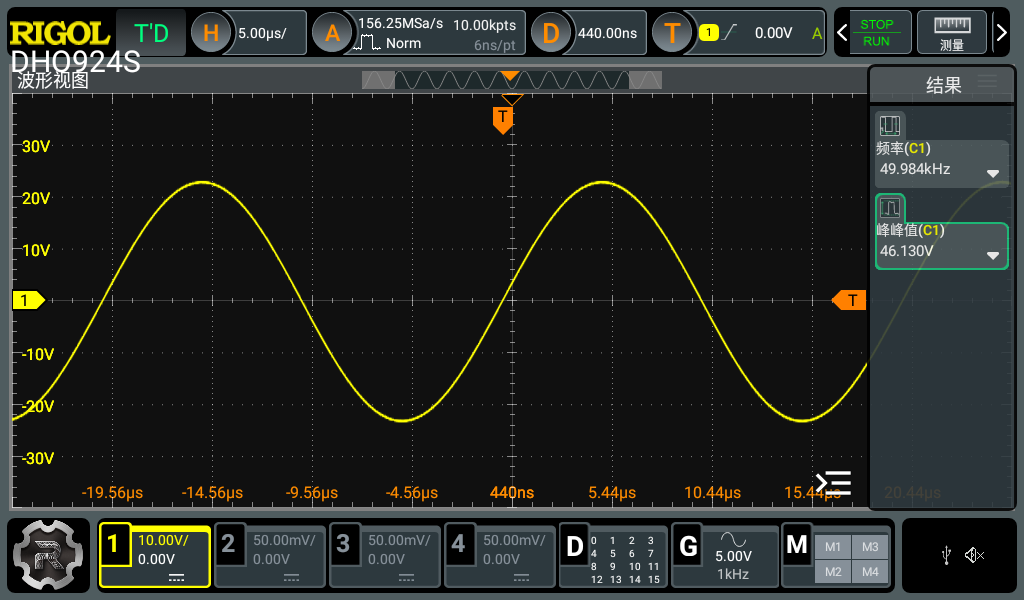Expand the peak-to-peak (C1) result dropdown

click(993, 255)
